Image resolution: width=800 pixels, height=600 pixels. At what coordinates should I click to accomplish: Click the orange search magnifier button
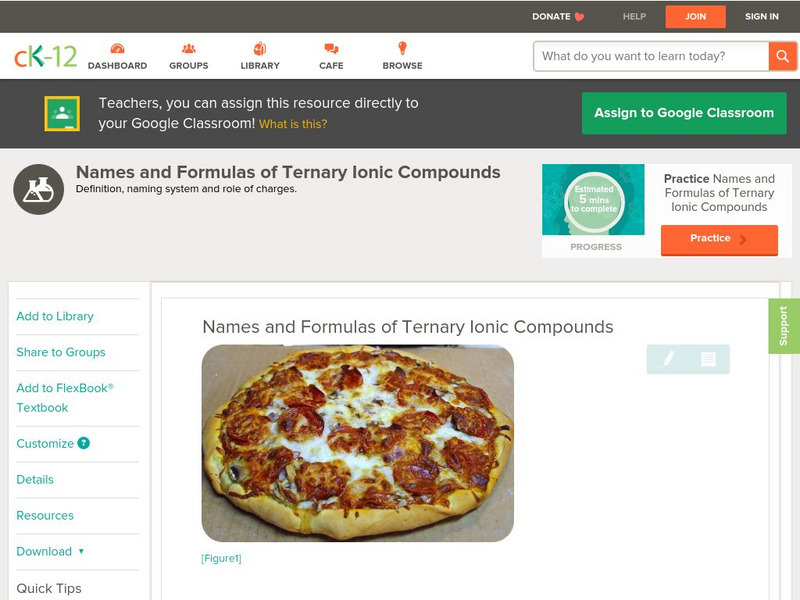(x=782, y=56)
